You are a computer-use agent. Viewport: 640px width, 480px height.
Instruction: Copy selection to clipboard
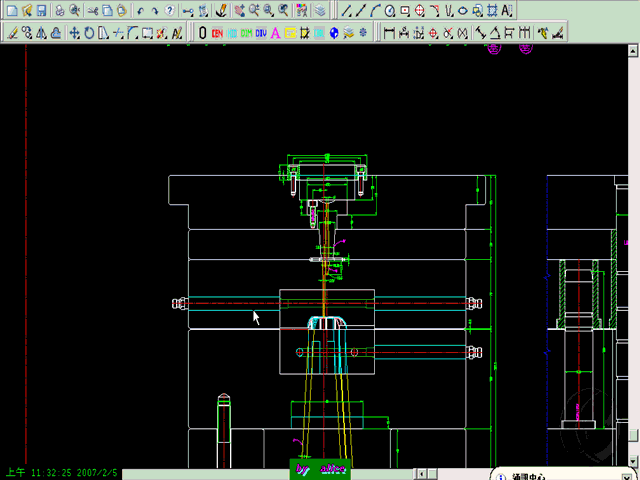click(x=108, y=11)
